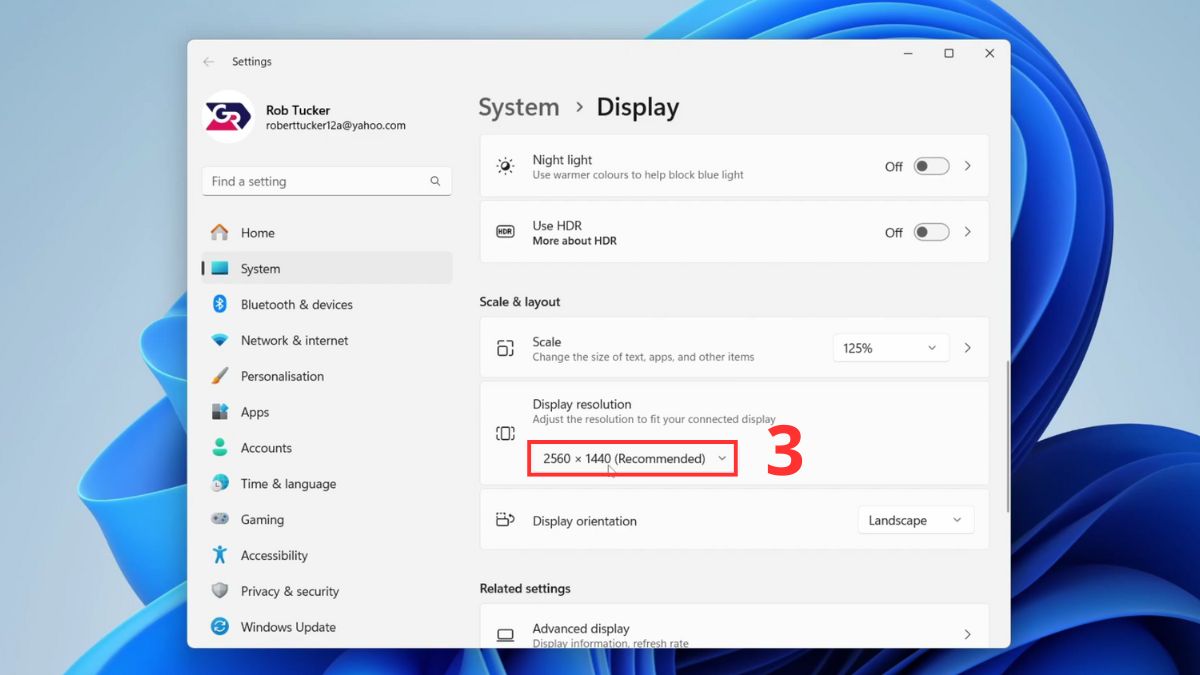Click the Rob Tucker account name

(298, 110)
